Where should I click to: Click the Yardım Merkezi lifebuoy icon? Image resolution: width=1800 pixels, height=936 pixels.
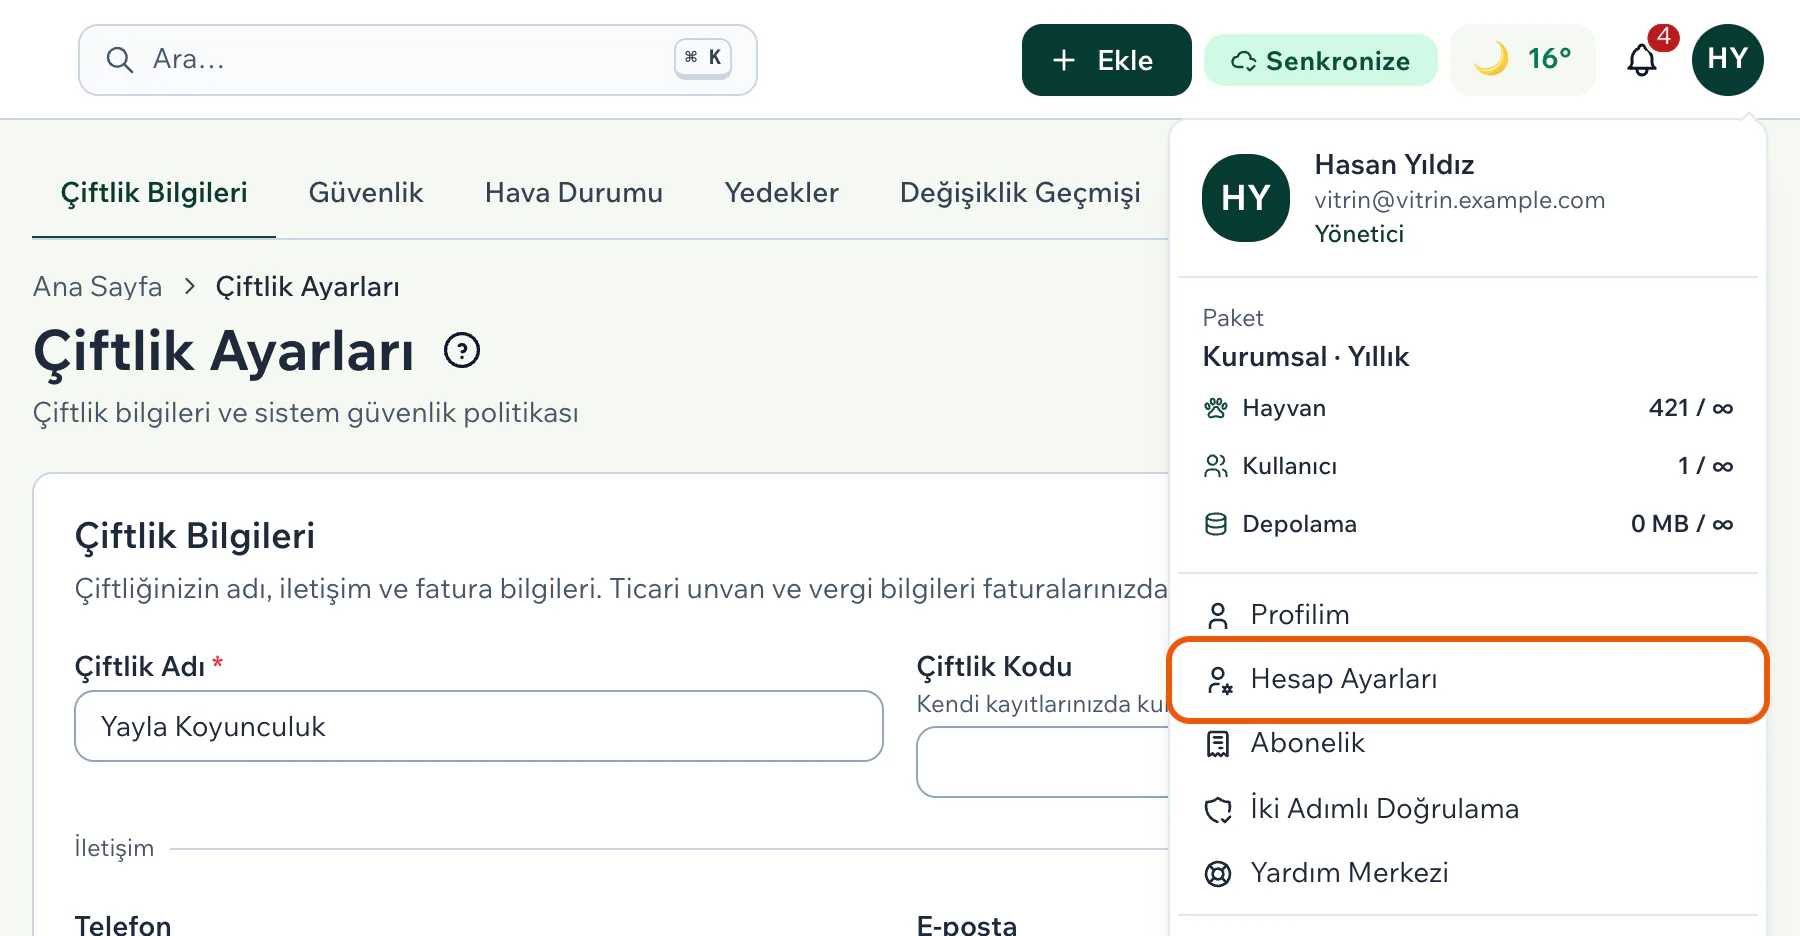pyautogui.click(x=1218, y=874)
